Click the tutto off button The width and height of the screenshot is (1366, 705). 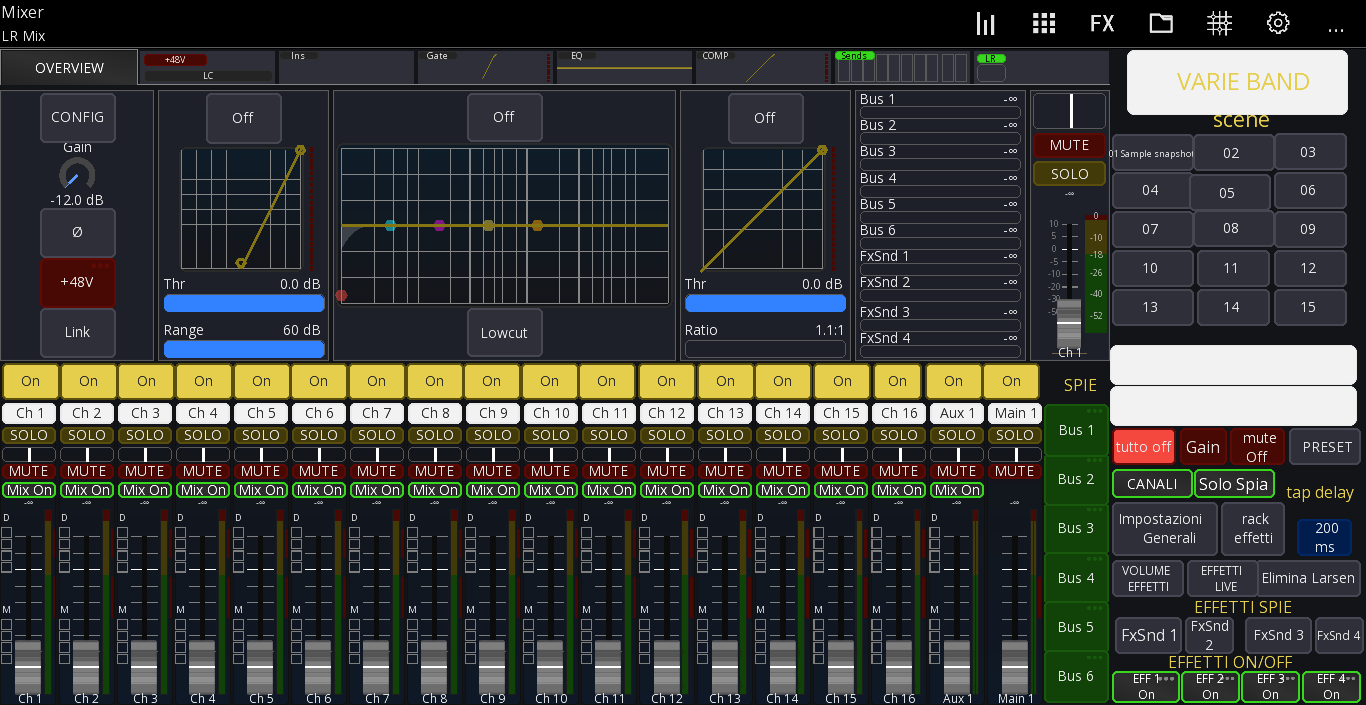coord(1143,447)
